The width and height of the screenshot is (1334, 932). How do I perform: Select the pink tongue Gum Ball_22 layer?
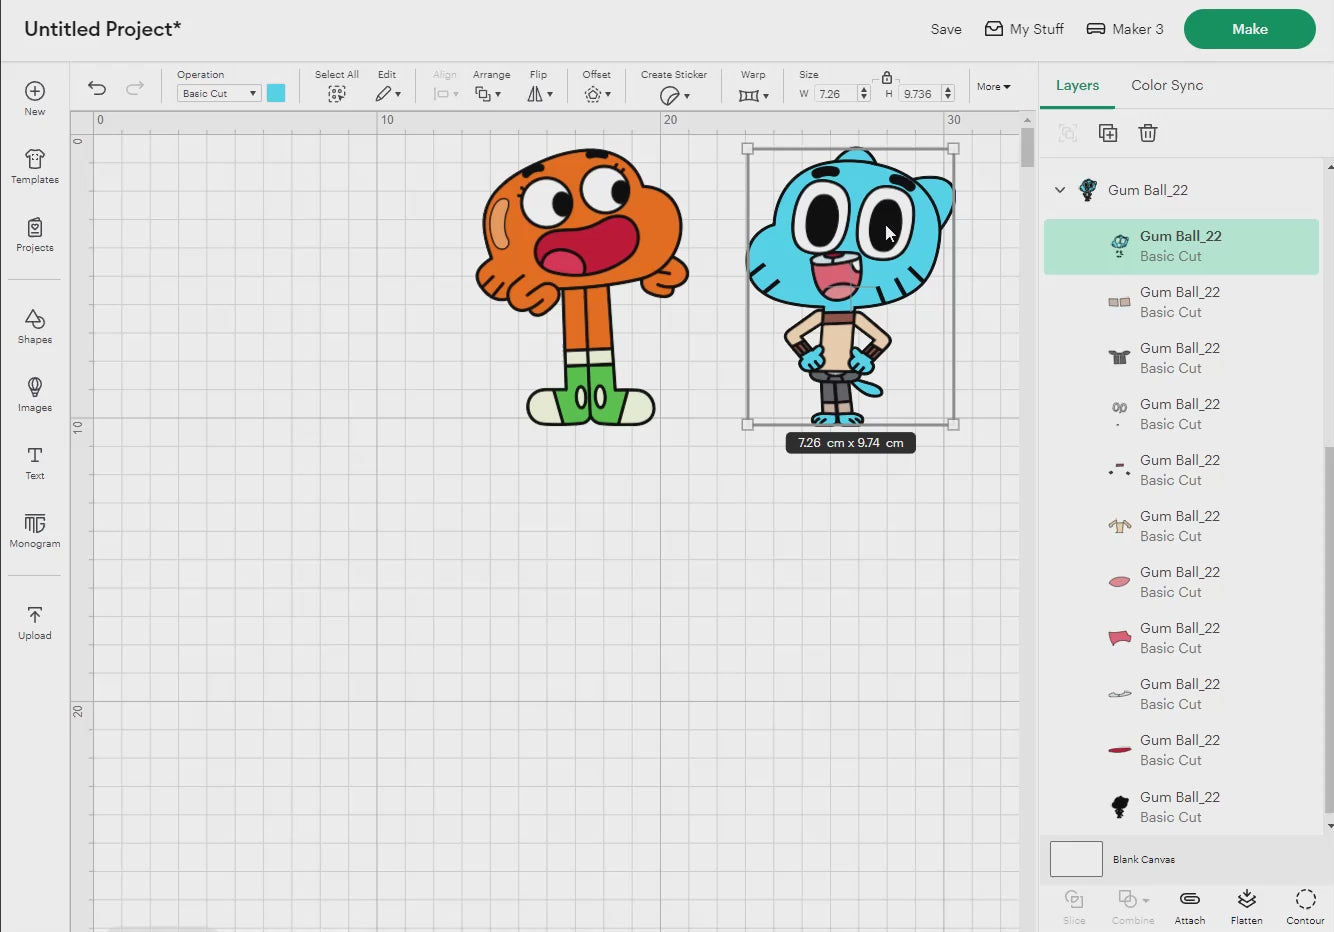(1181, 582)
